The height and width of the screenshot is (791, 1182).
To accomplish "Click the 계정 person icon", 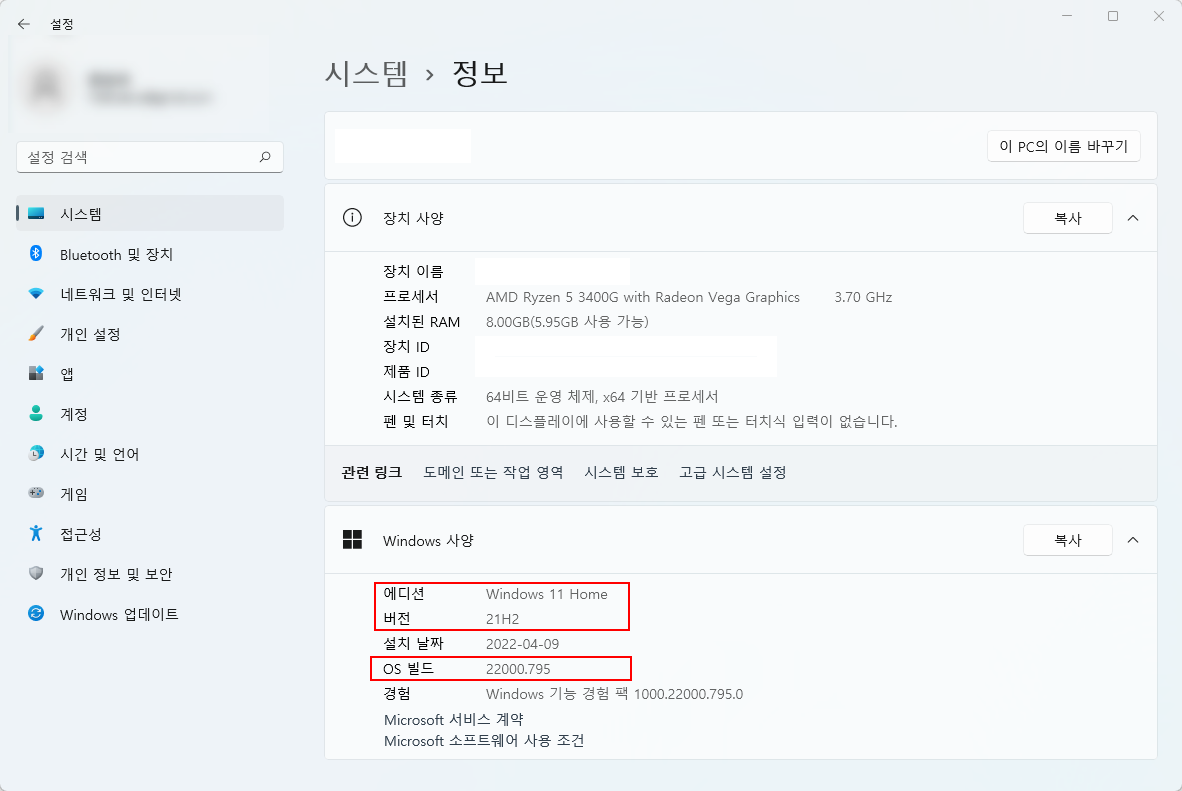I will click(36, 413).
